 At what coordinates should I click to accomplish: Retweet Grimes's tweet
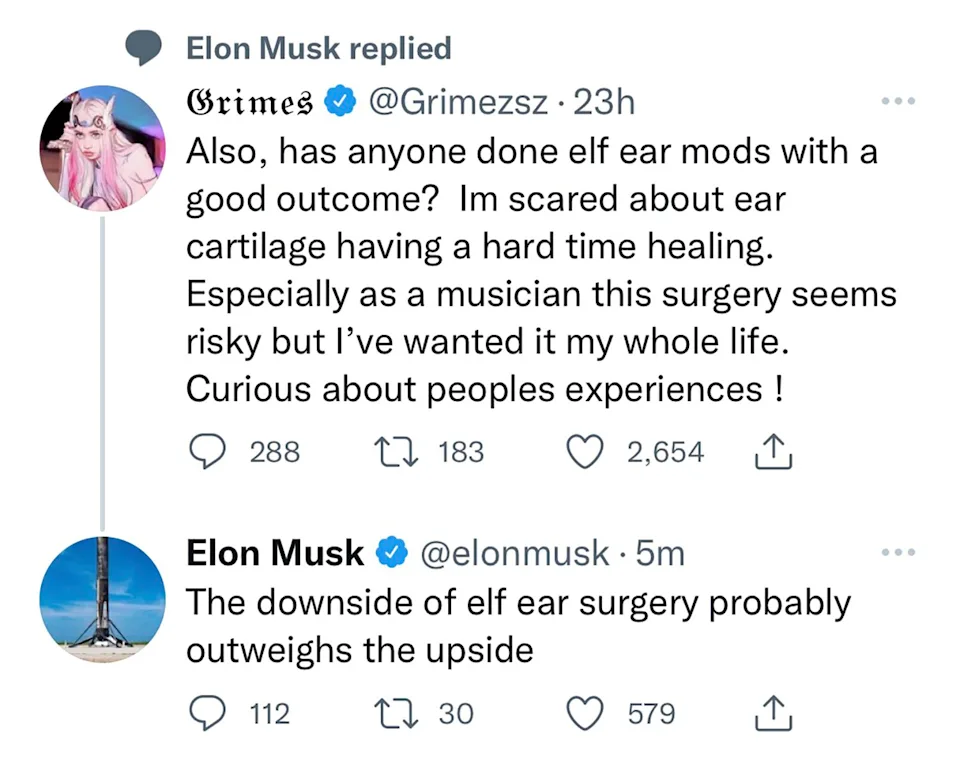coord(395,451)
